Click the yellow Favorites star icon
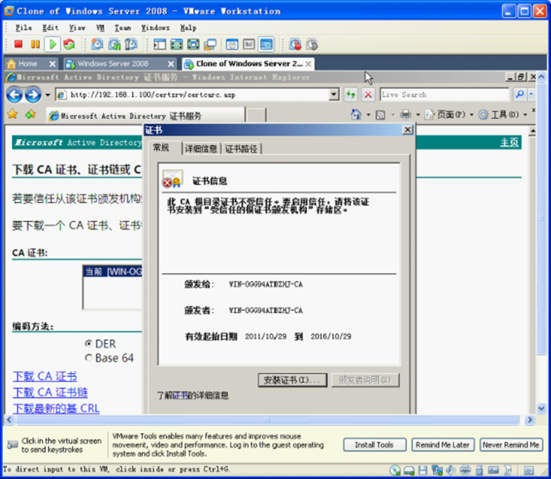 [x=13, y=114]
